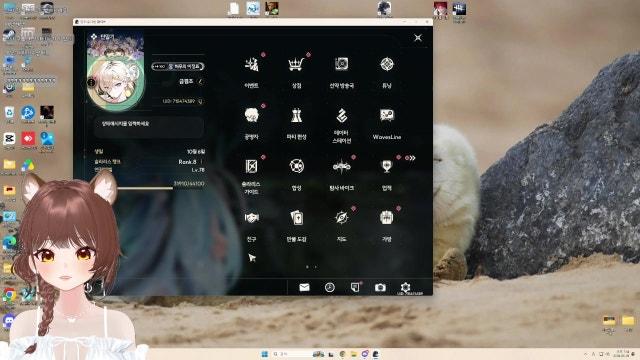640x360 pixels.
Task: Open Edge shortcut on desktop
Action: pyautogui.click(x=9, y=243)
